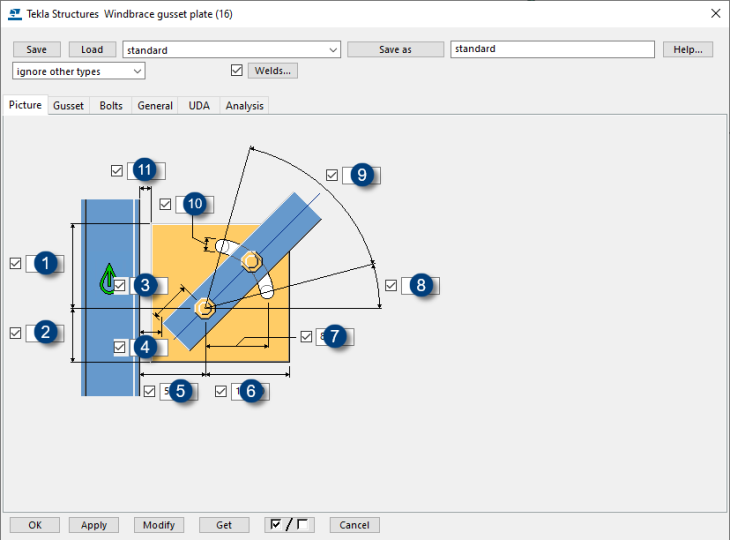Toggle the checkbox for angle field 9
Image resolution: width=730 pixels, height=540 pixels.
point(332,175)
